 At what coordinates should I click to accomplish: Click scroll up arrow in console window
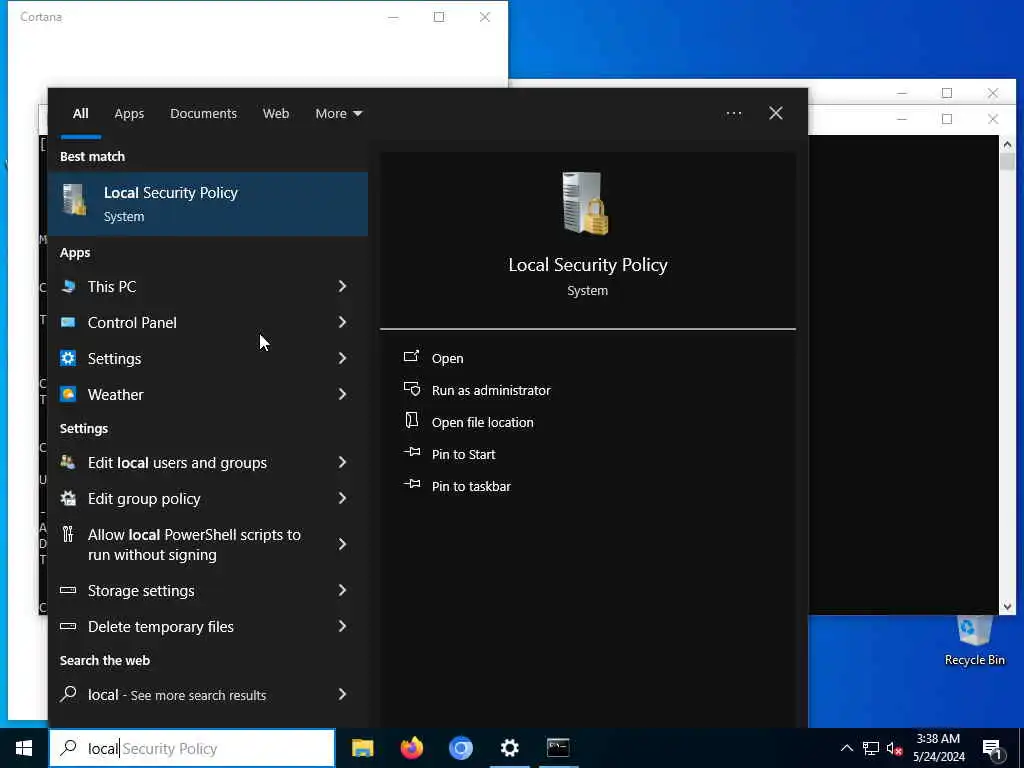[1007, 144]
